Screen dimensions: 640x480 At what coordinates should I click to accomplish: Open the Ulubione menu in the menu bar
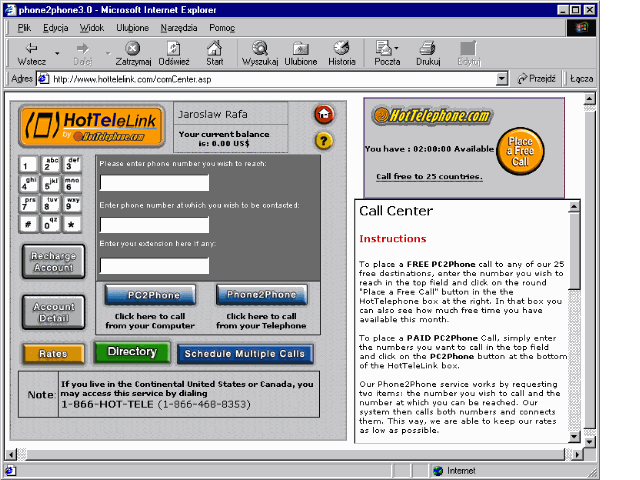tap(132, 28)
